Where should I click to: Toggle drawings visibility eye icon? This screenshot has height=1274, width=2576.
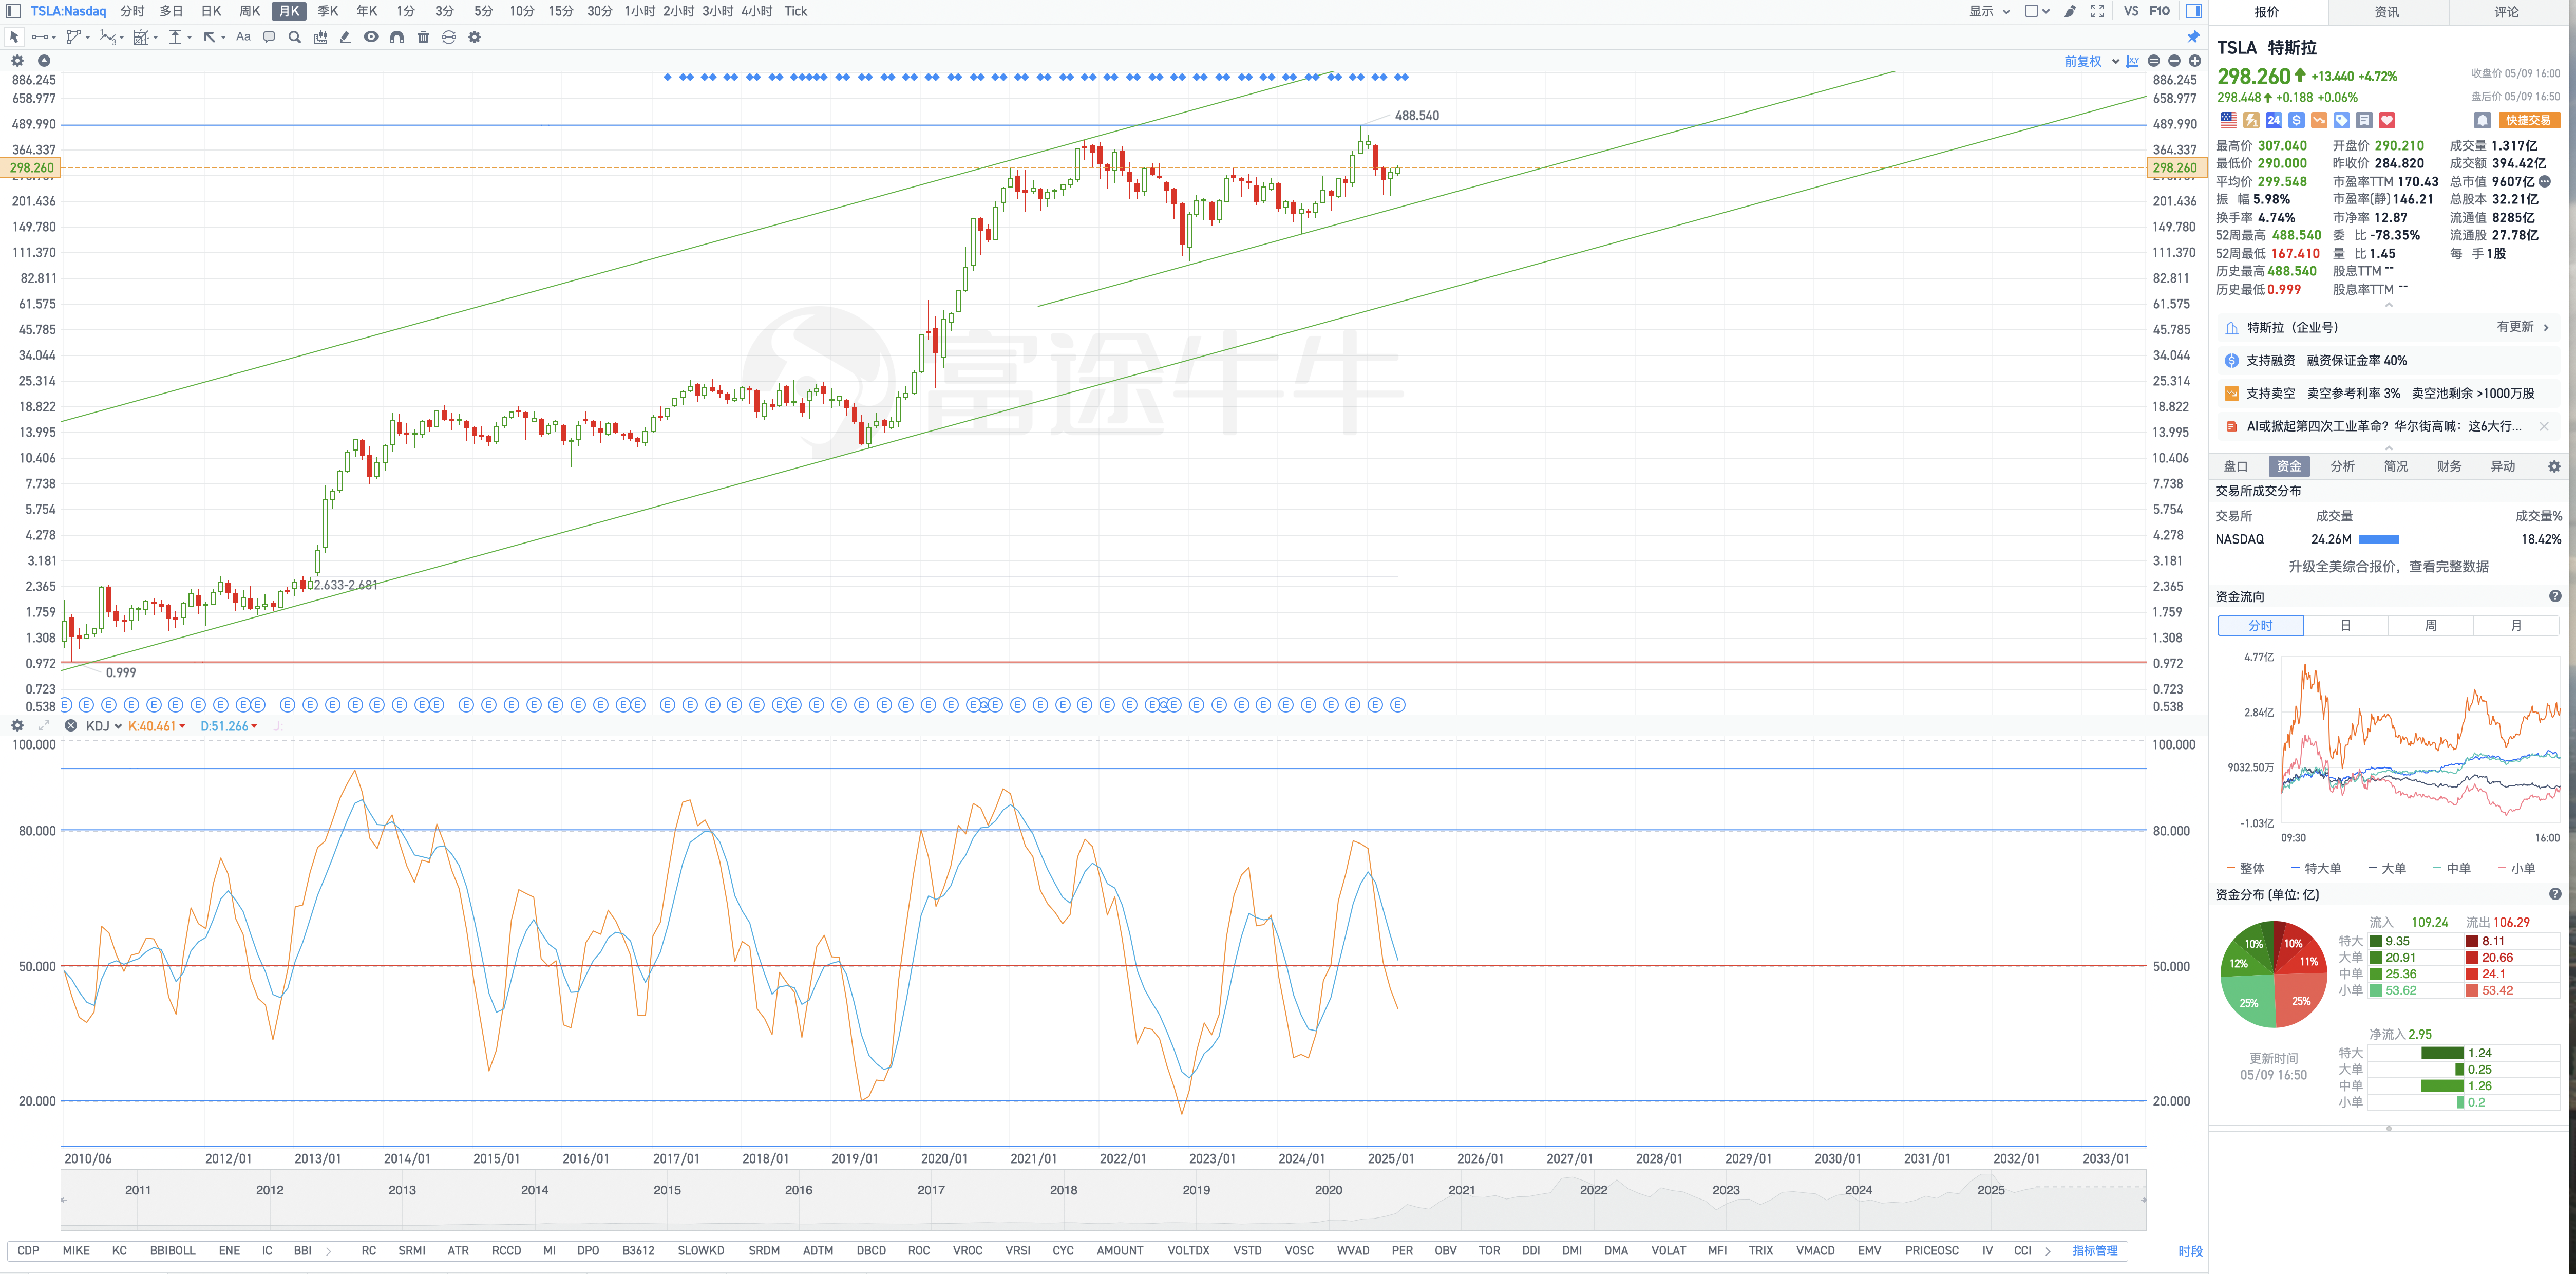click(x=371, y=37)
